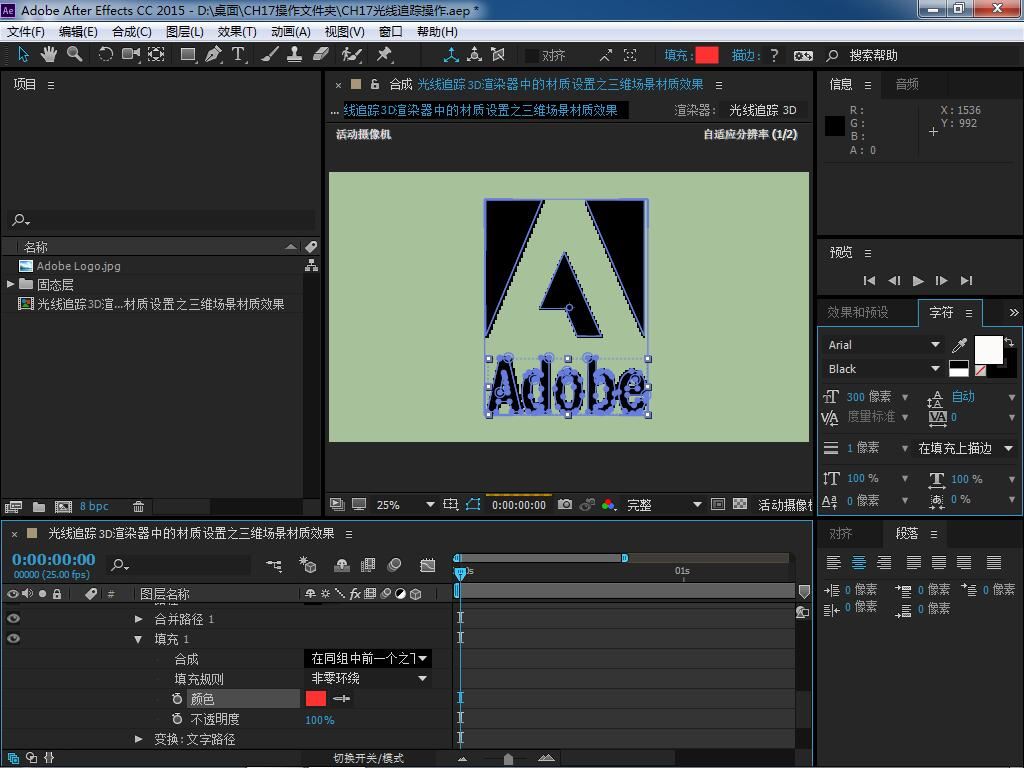Select the Zoom magnifier tool
1024x768 pixels.
click(x=74, y=55)
